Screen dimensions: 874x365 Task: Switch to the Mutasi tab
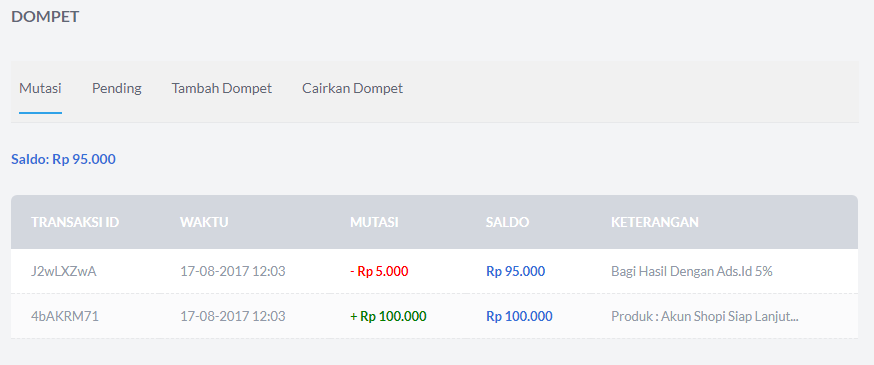[x=40, y=88]
